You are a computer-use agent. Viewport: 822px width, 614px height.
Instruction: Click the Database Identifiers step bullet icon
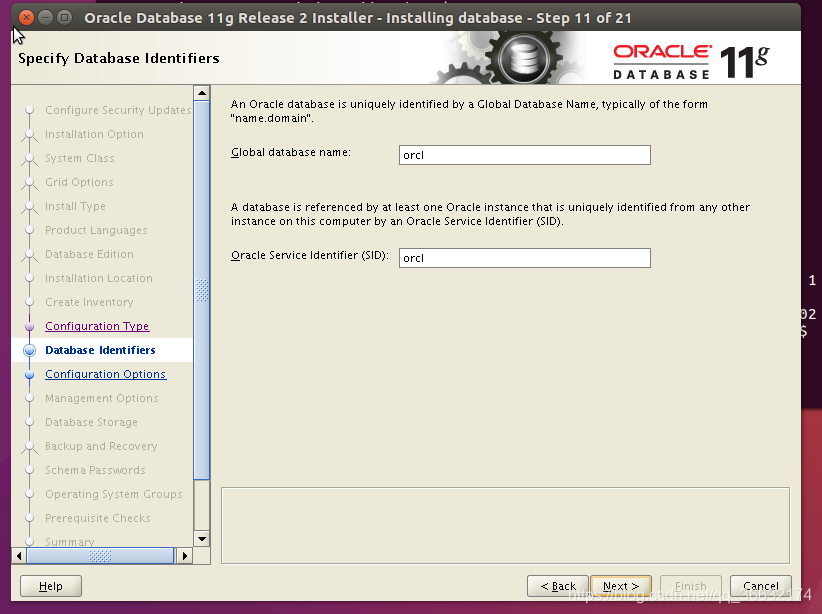point(30,350)
